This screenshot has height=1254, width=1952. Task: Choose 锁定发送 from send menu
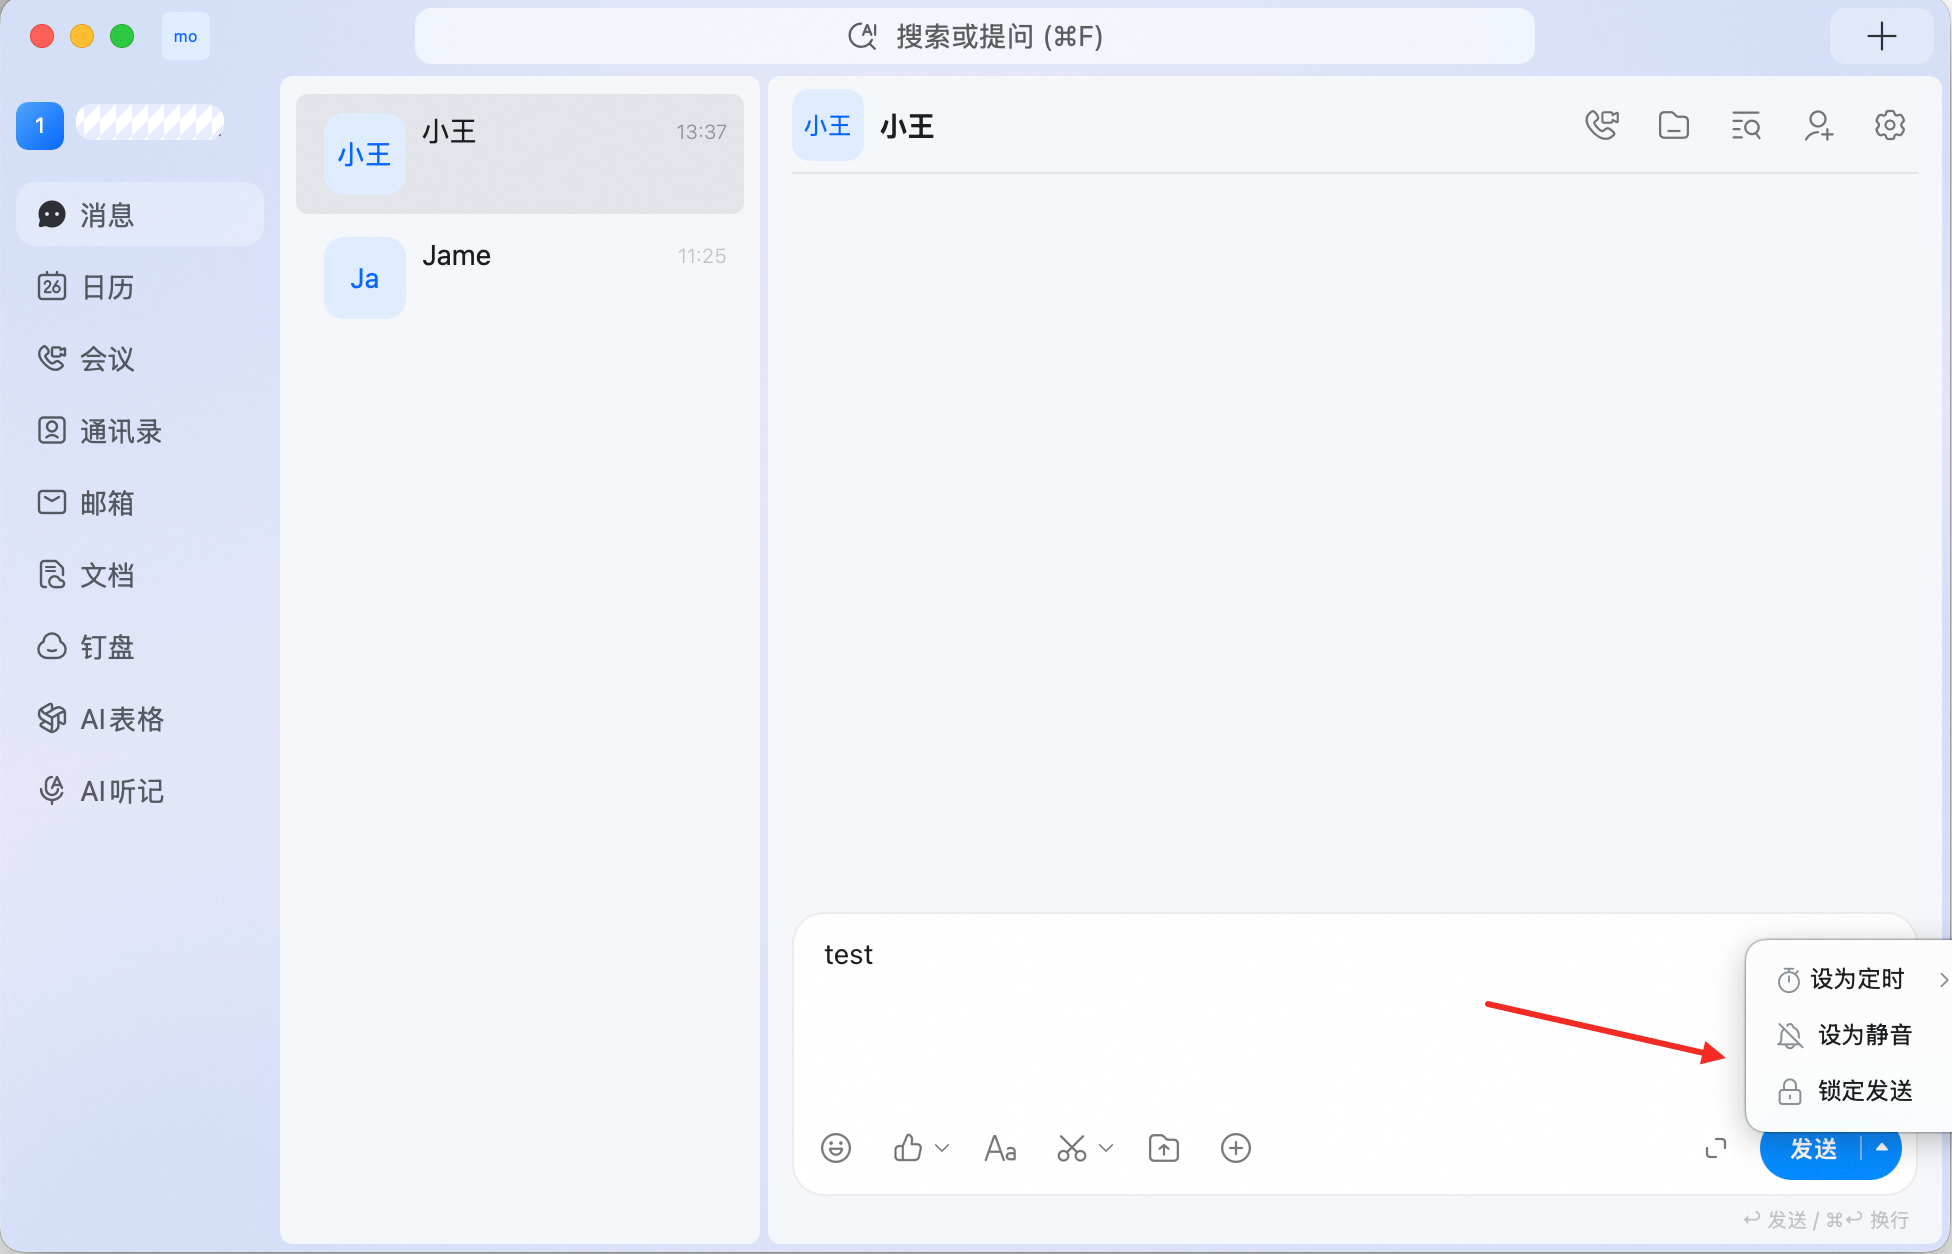click(1848, 1091)
